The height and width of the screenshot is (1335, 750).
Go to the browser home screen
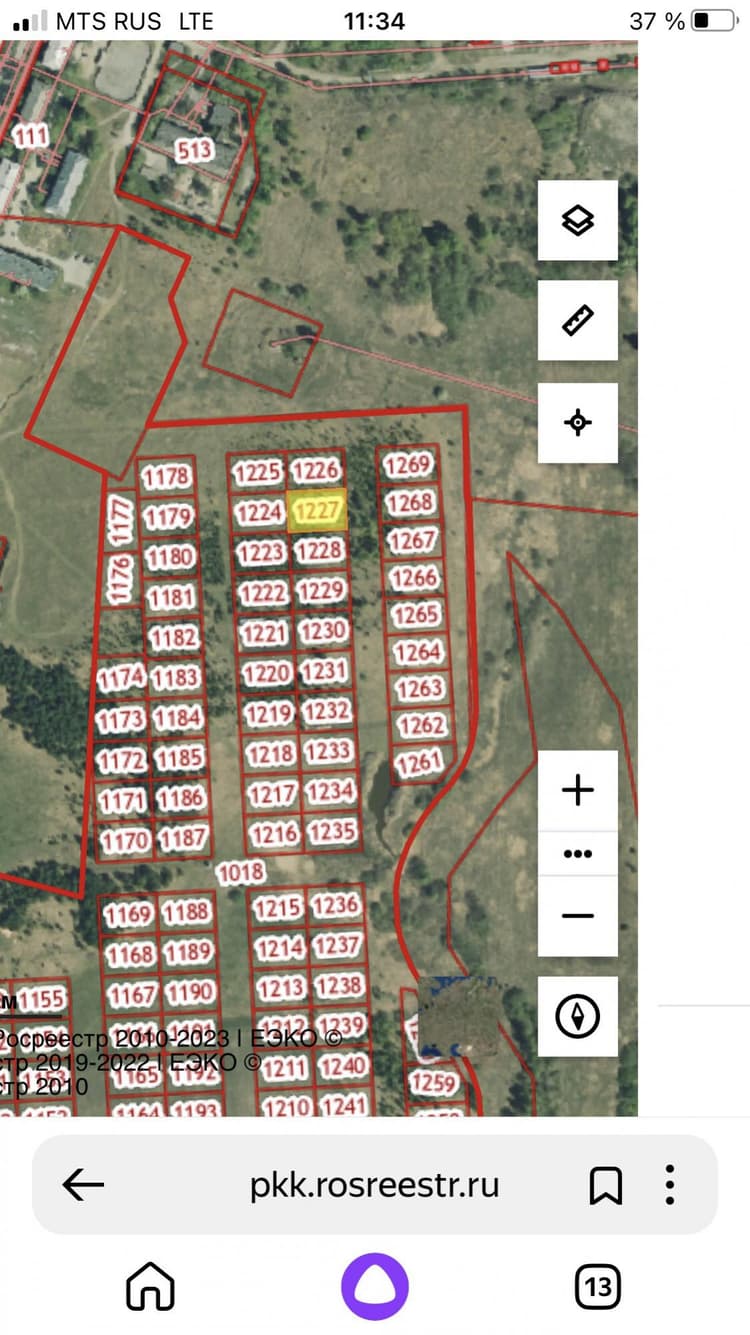(x=150, y=1286)
